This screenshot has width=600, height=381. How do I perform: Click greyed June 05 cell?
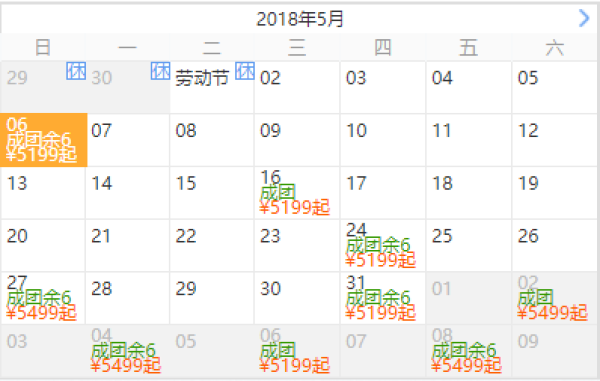(212, 351)
